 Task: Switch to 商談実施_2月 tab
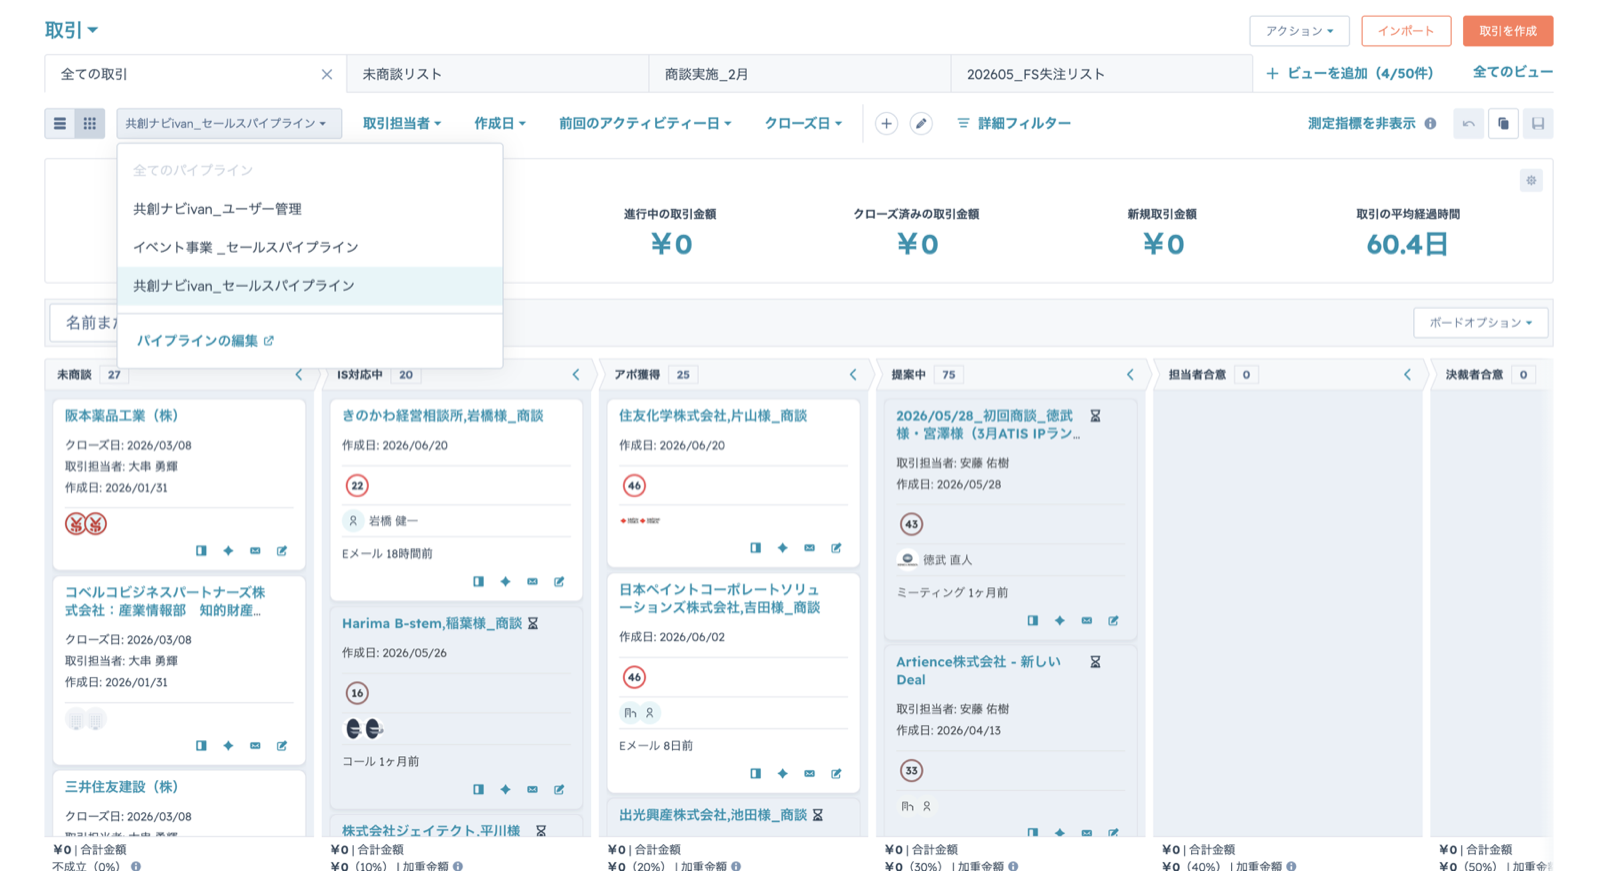click(x=800, y=75)
